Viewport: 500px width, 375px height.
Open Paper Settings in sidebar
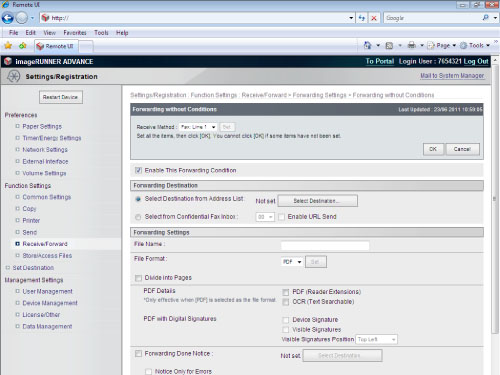(42, 127)
